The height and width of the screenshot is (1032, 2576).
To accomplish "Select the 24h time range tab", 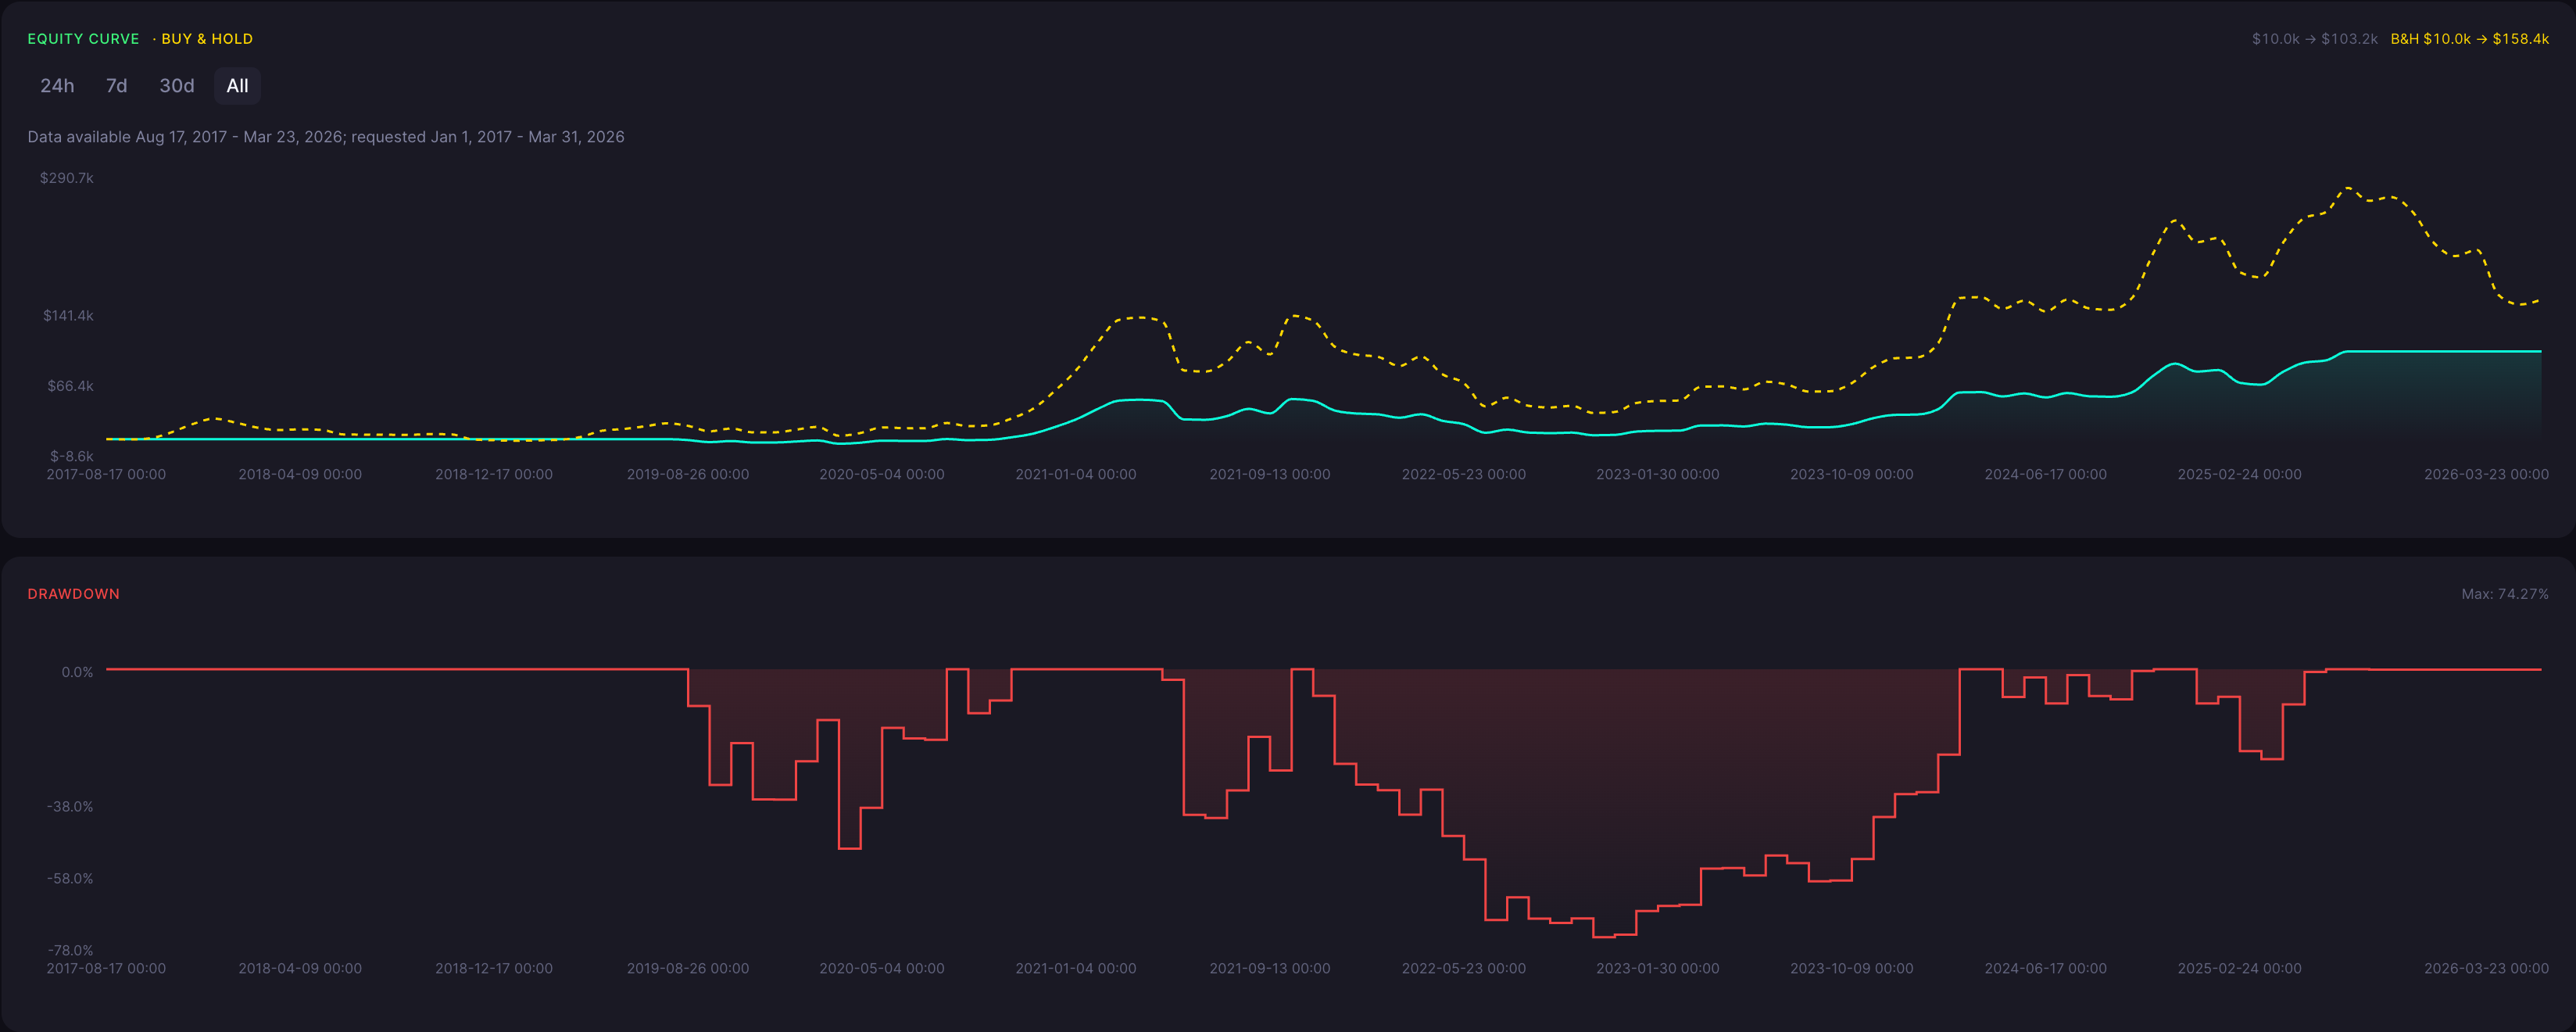I will point(57,86).
